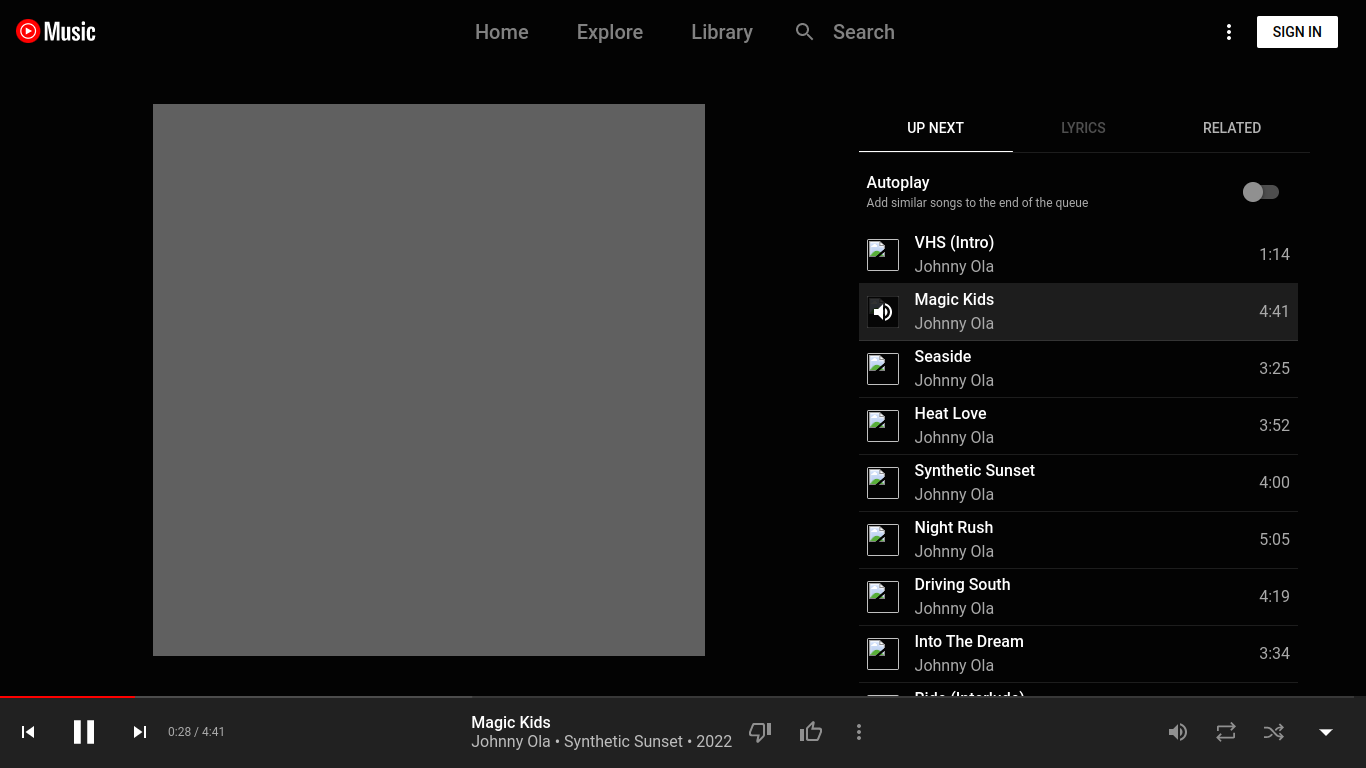Open the top-right three-dot settings menu
This screenshot has width=1366, height=768.
tap(1229, 32)
